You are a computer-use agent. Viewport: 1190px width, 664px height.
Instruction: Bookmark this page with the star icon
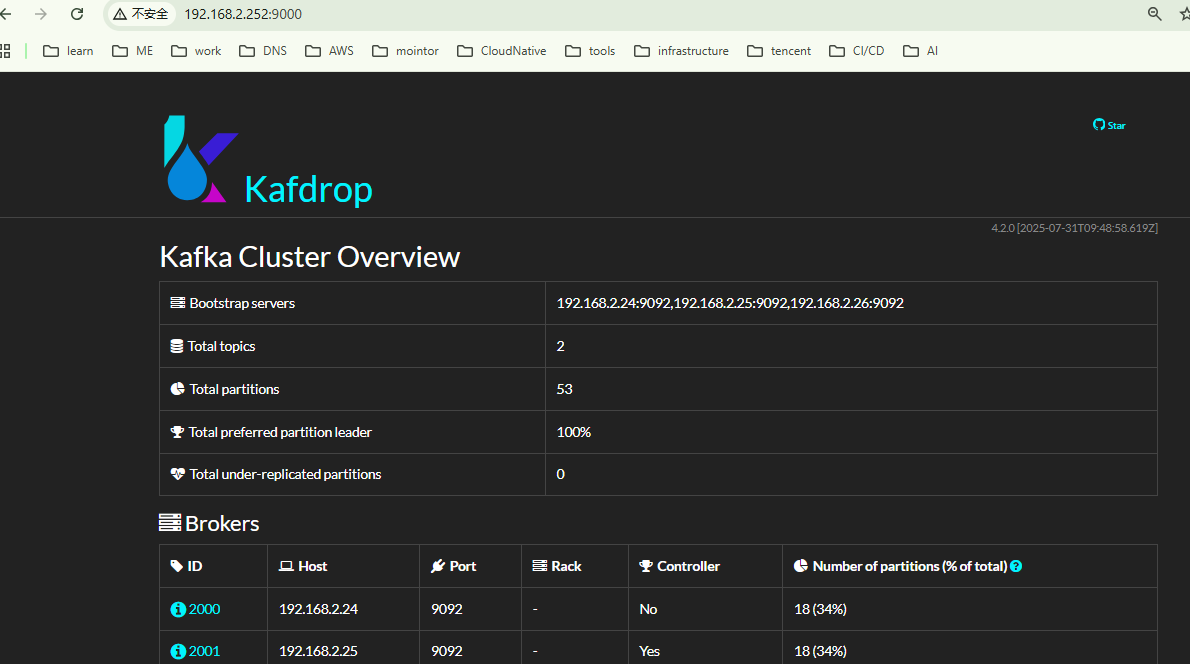pos(1185,14)
